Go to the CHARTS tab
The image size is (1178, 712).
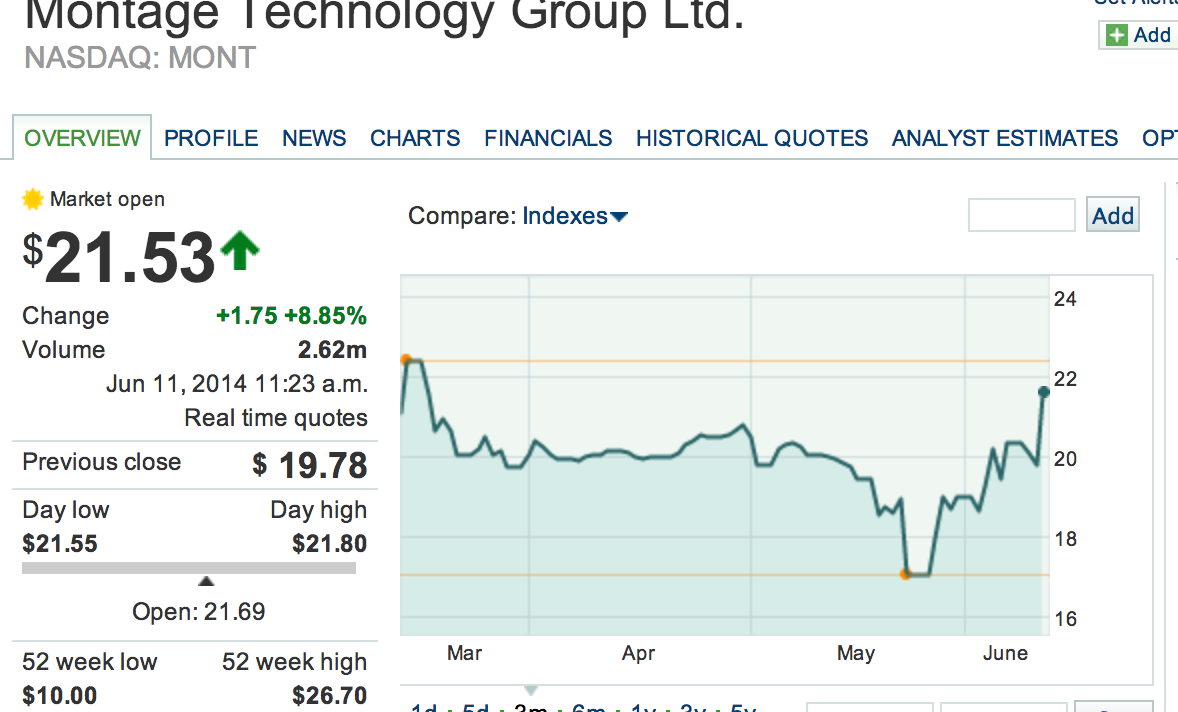(x=415, y=138)
